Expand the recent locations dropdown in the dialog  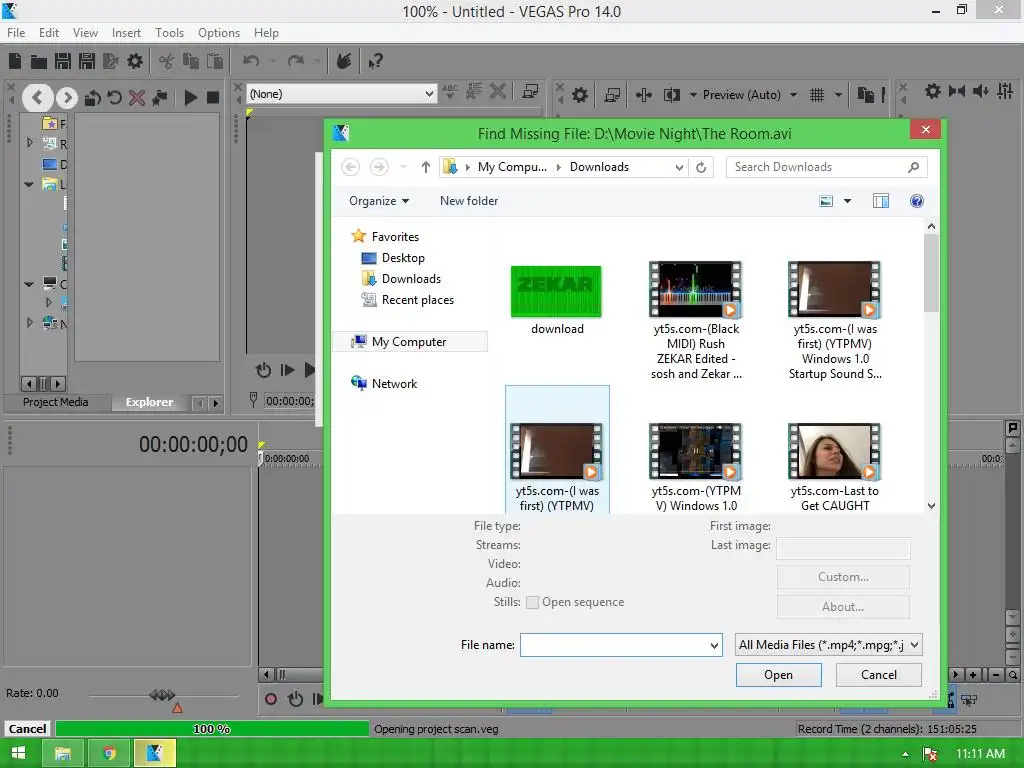click(404, 167)
